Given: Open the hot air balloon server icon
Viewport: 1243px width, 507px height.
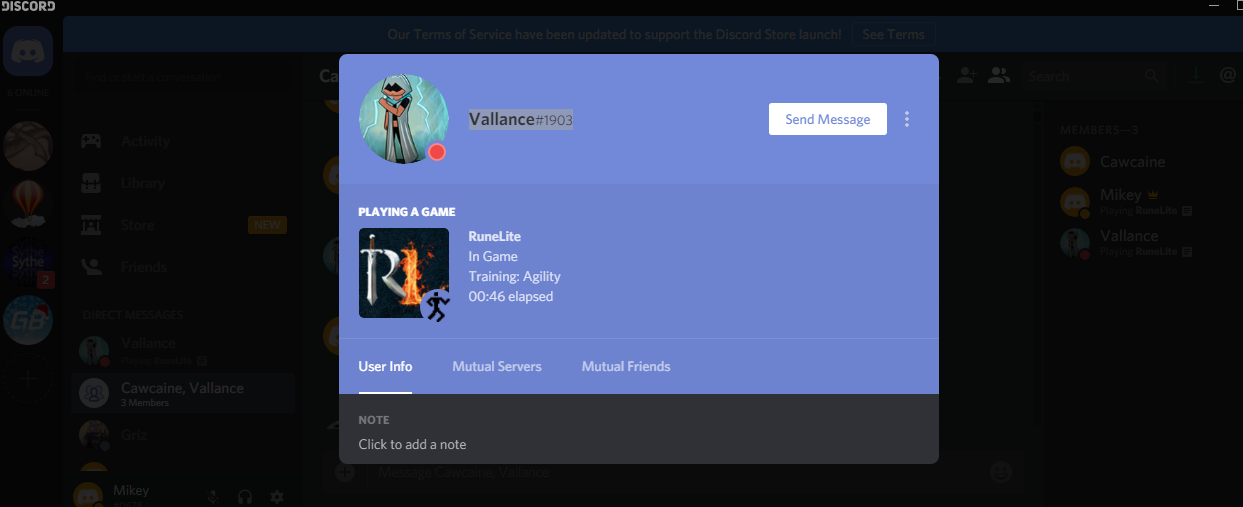Looking at the screenshot, I should 27,204.
